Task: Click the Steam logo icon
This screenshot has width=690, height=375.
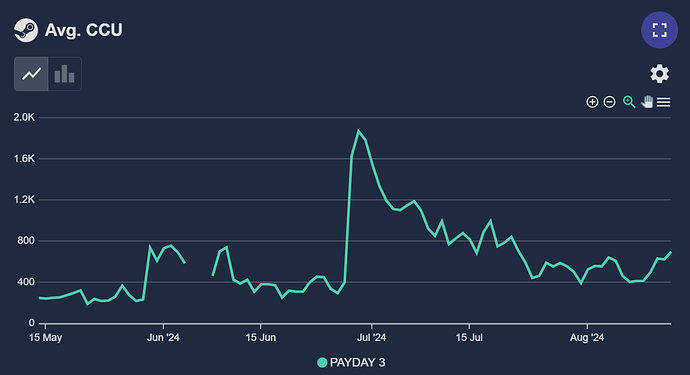Action: [x=26, y=30]
